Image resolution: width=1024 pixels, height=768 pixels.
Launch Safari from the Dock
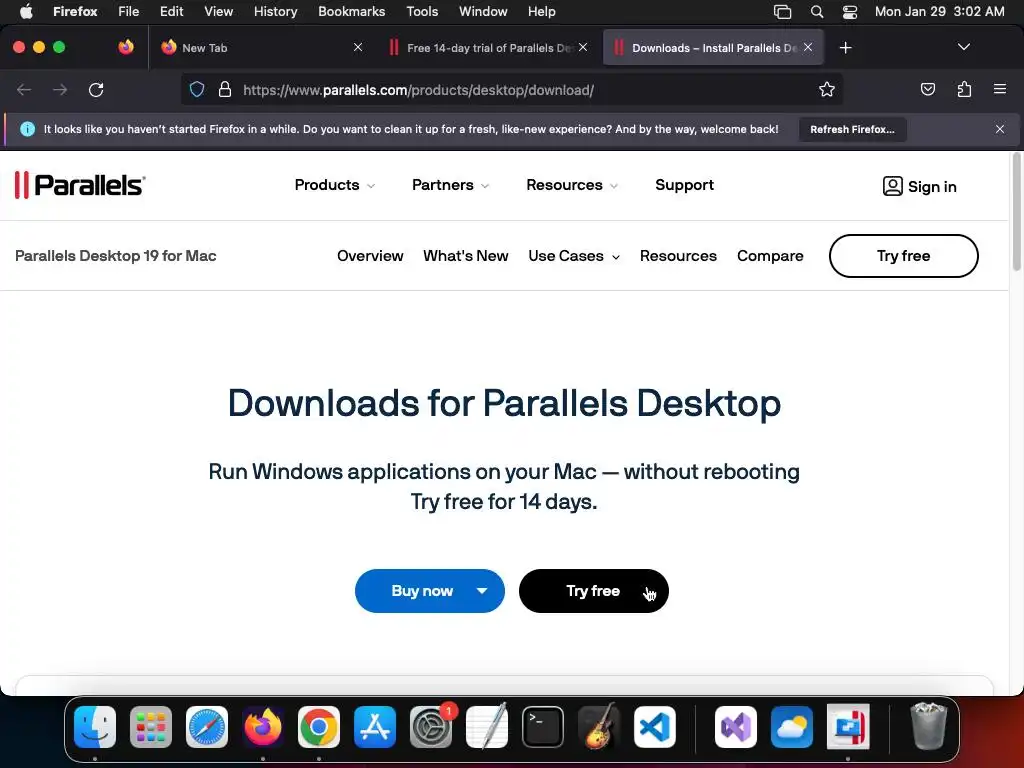click(207, 726)
